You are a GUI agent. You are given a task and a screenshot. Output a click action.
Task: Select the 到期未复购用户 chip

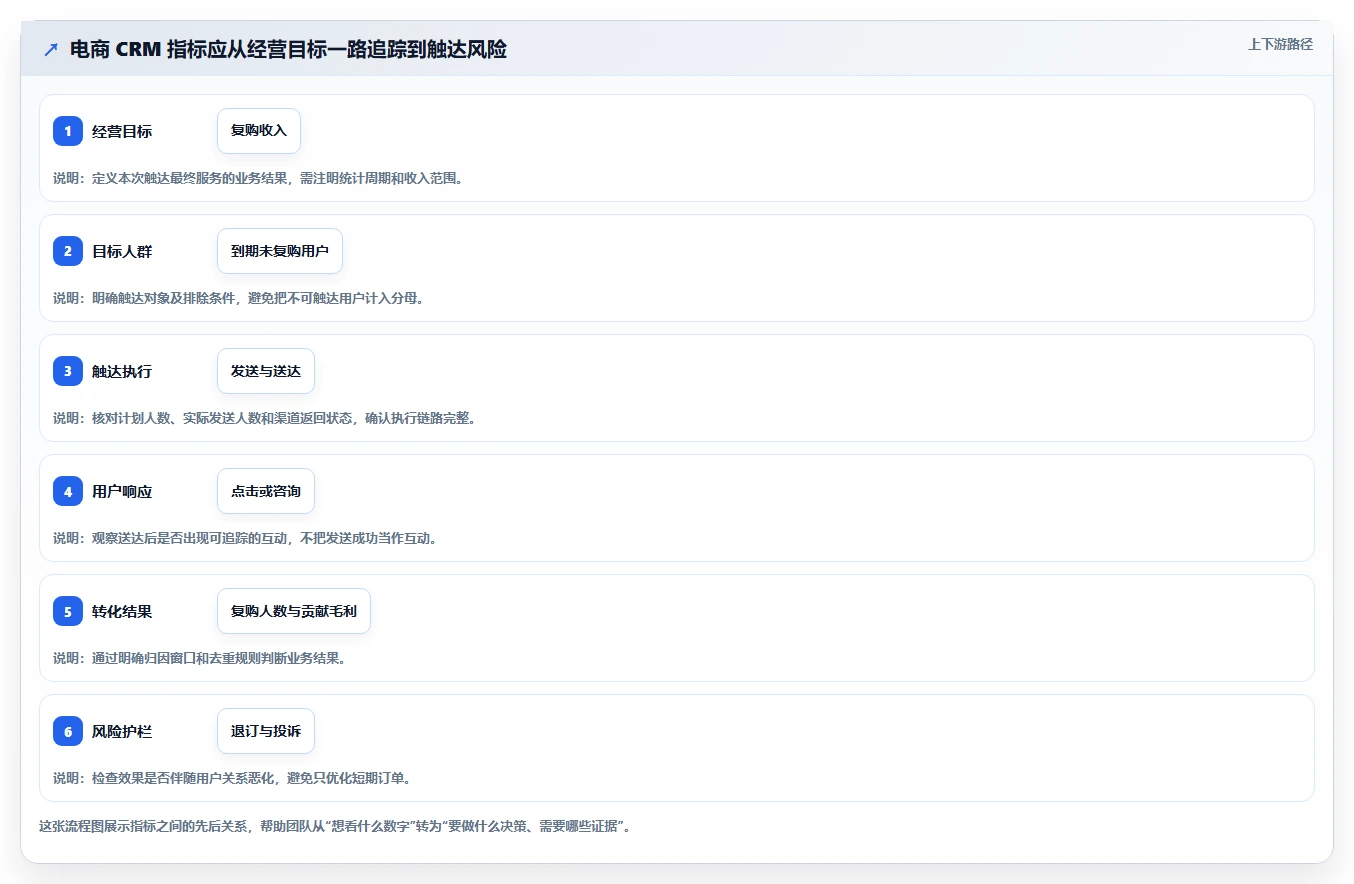280,251
